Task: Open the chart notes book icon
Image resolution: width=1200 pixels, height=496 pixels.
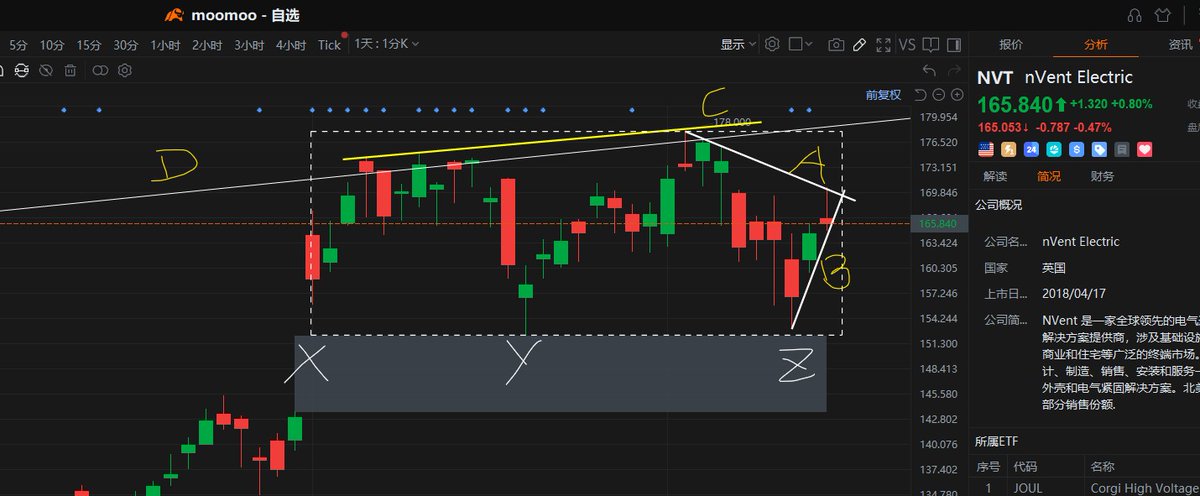Action: tap(929, 44)
